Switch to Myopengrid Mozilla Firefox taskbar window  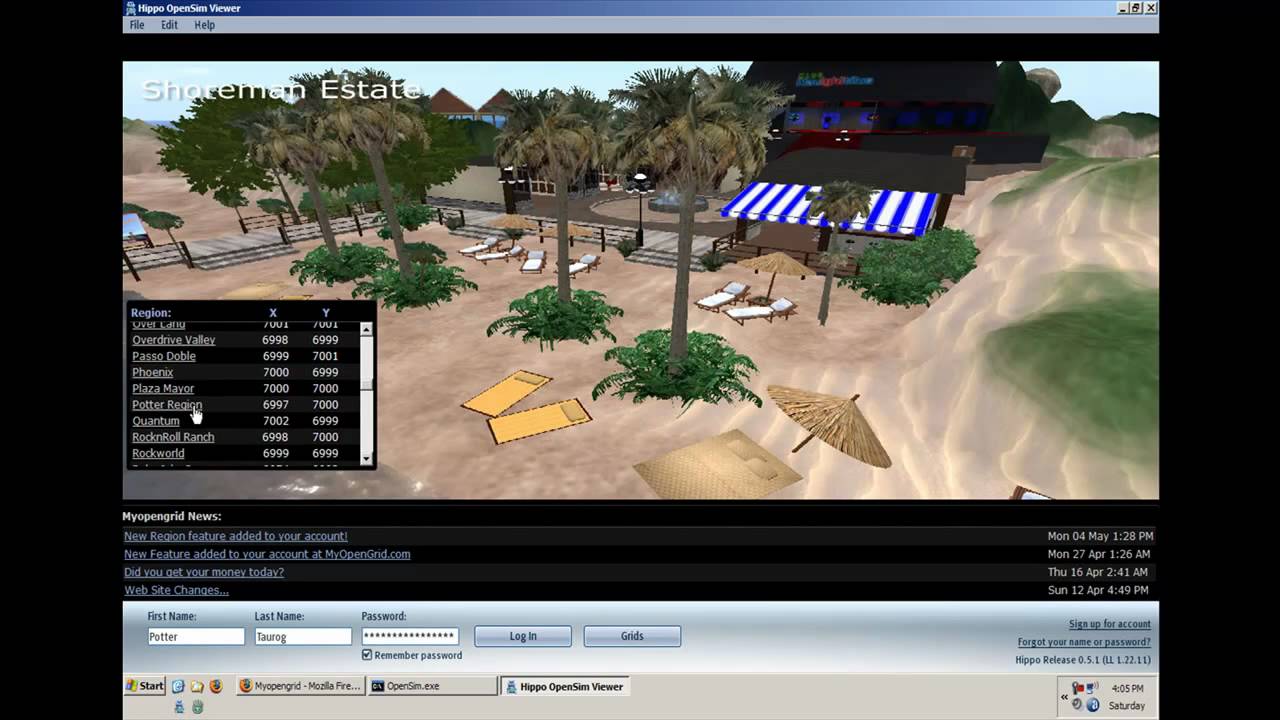point(301,686)
